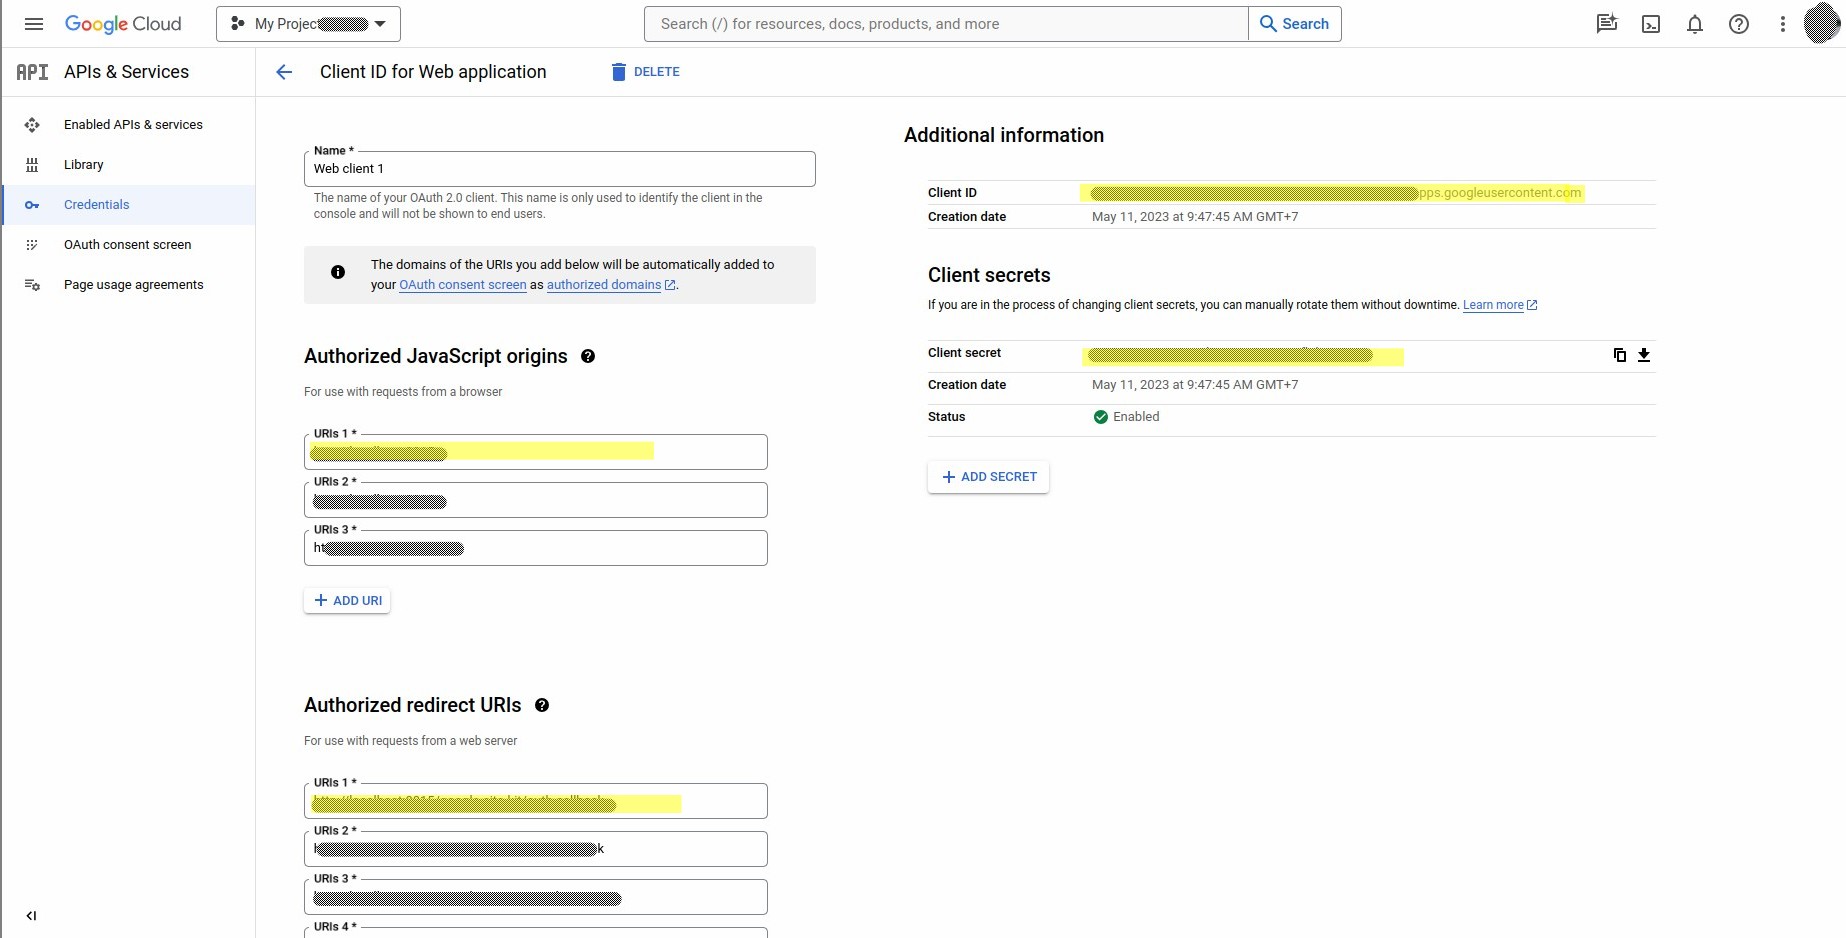
Task: Click the help icon beside Authorized JavaScript origins
Action: [x=588, y=356]
